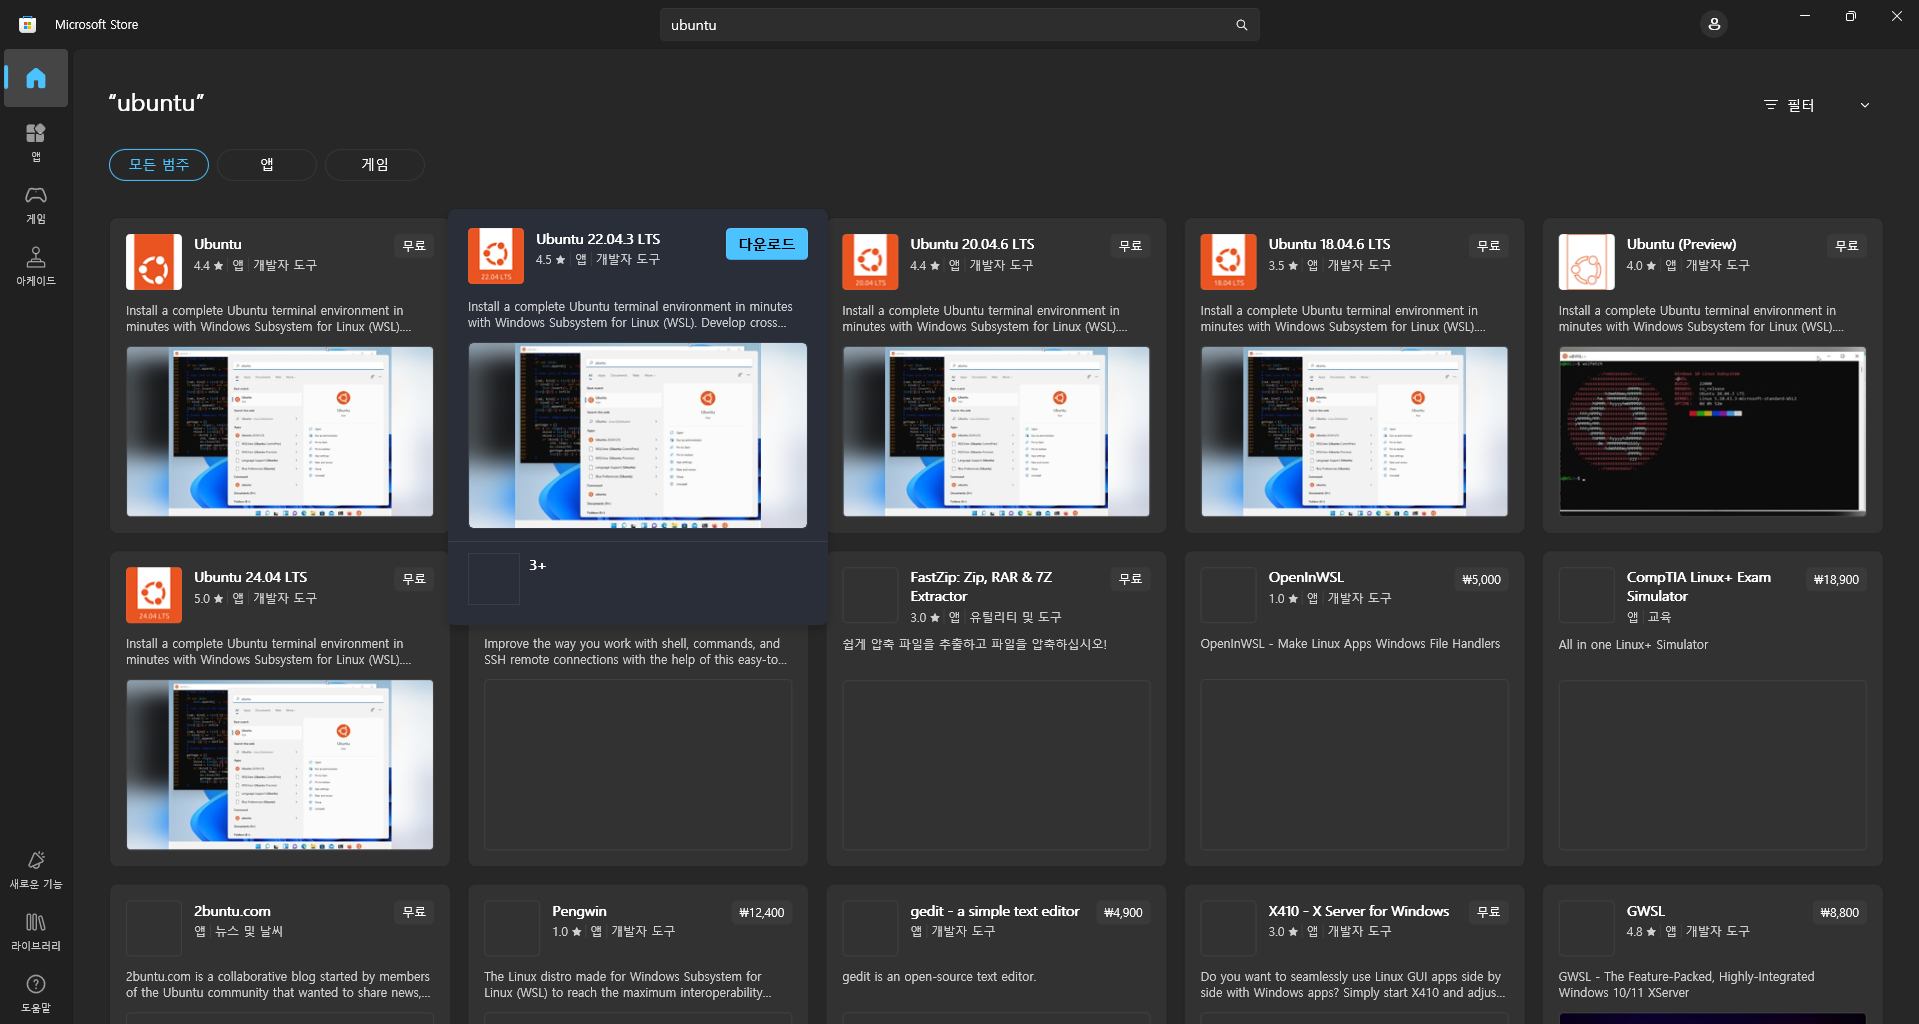1919x1024 pixels.
Task: Open the What's New sidebar icon
Action: click(x=36, y=869)
